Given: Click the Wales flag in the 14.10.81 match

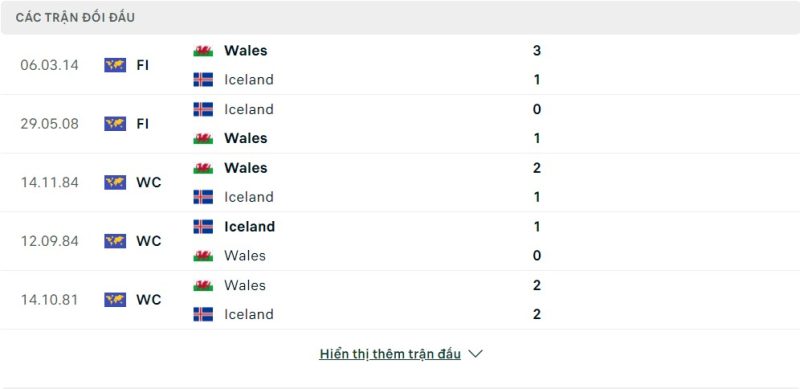Looking at the screenshot, I should [203, 285].
